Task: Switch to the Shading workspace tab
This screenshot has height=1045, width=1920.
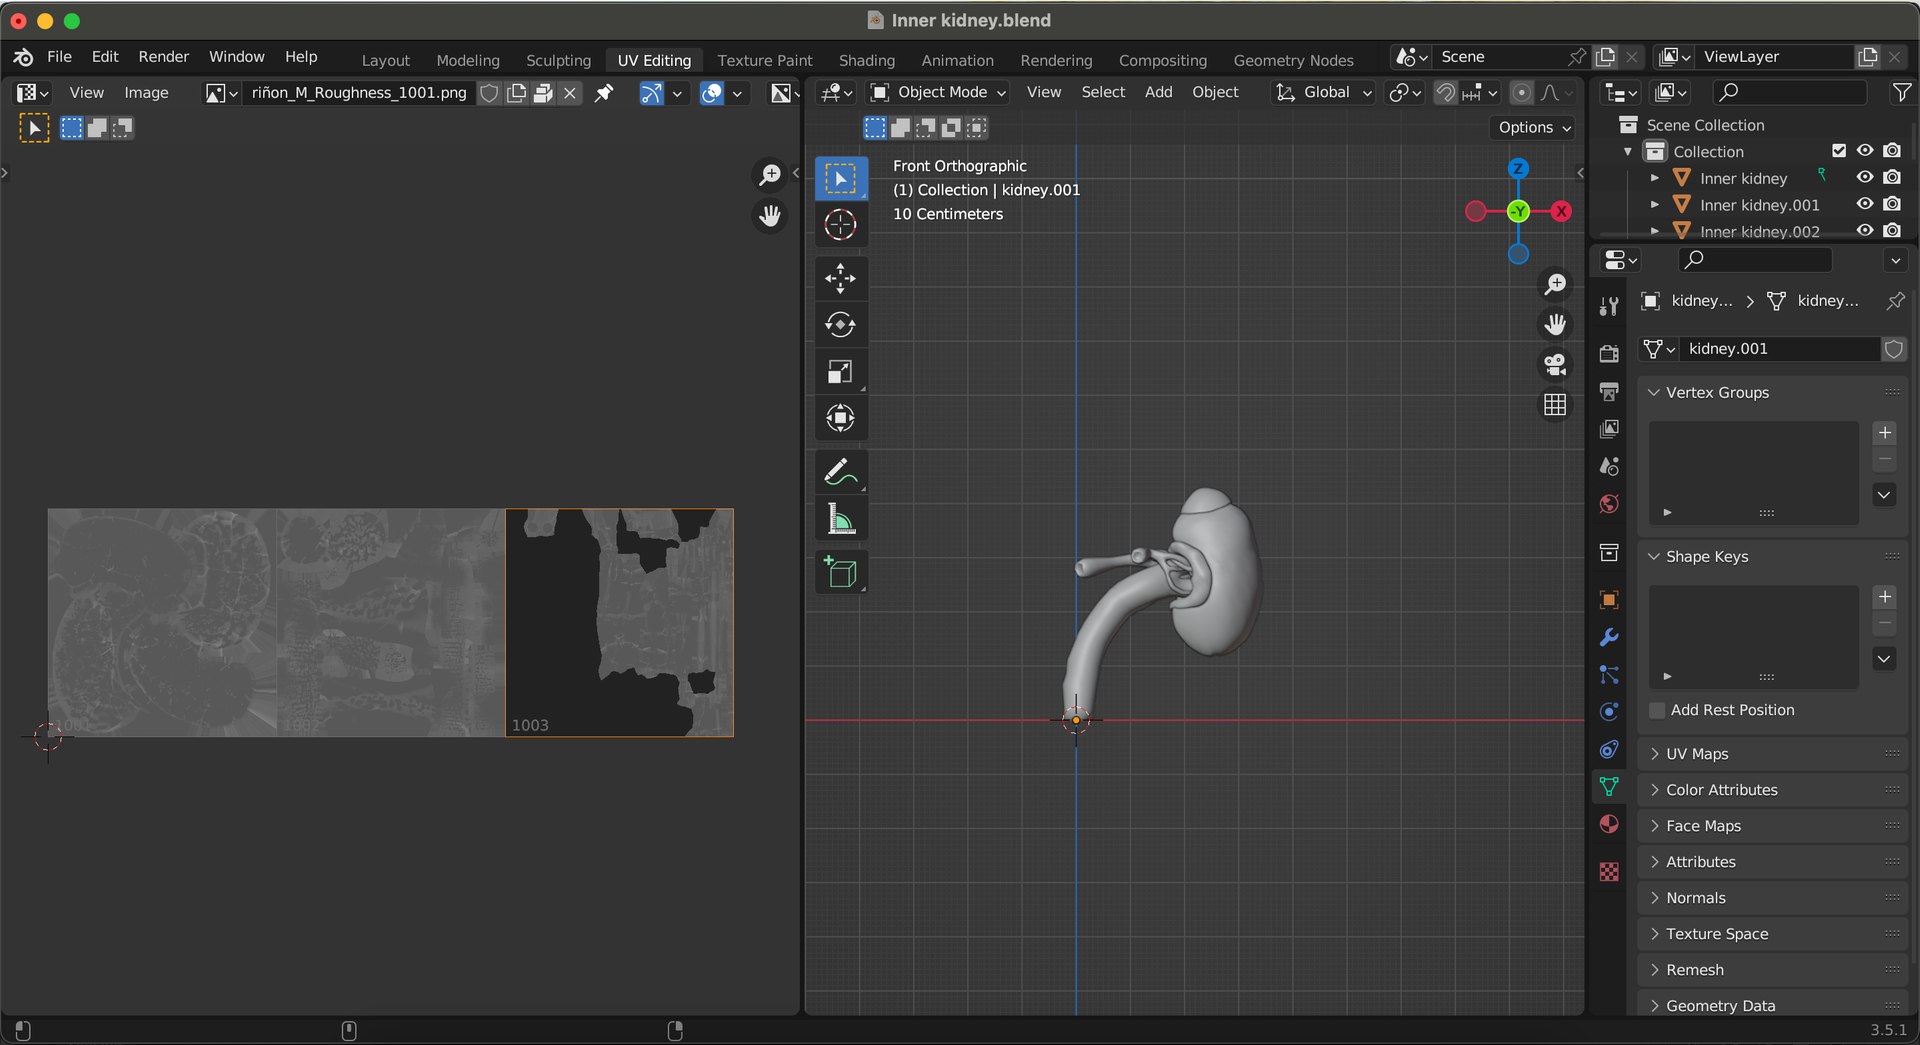Action: pyautogui.click(x=867, y=60)
